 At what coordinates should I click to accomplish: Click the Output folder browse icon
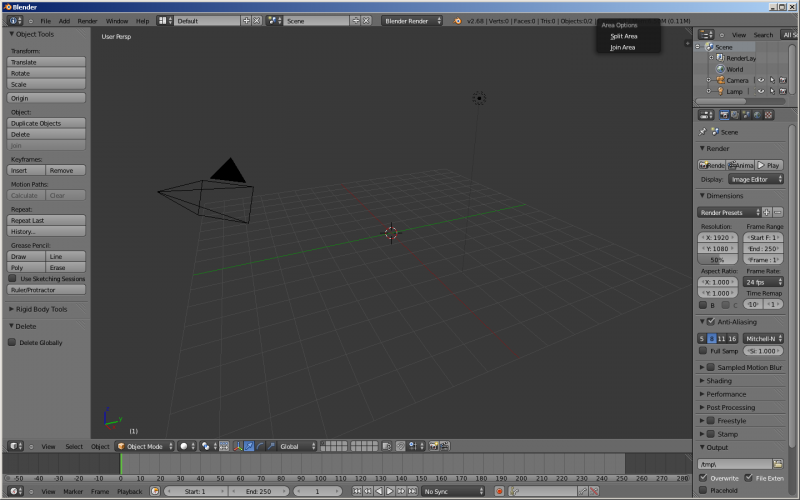[x=778, y=464]
